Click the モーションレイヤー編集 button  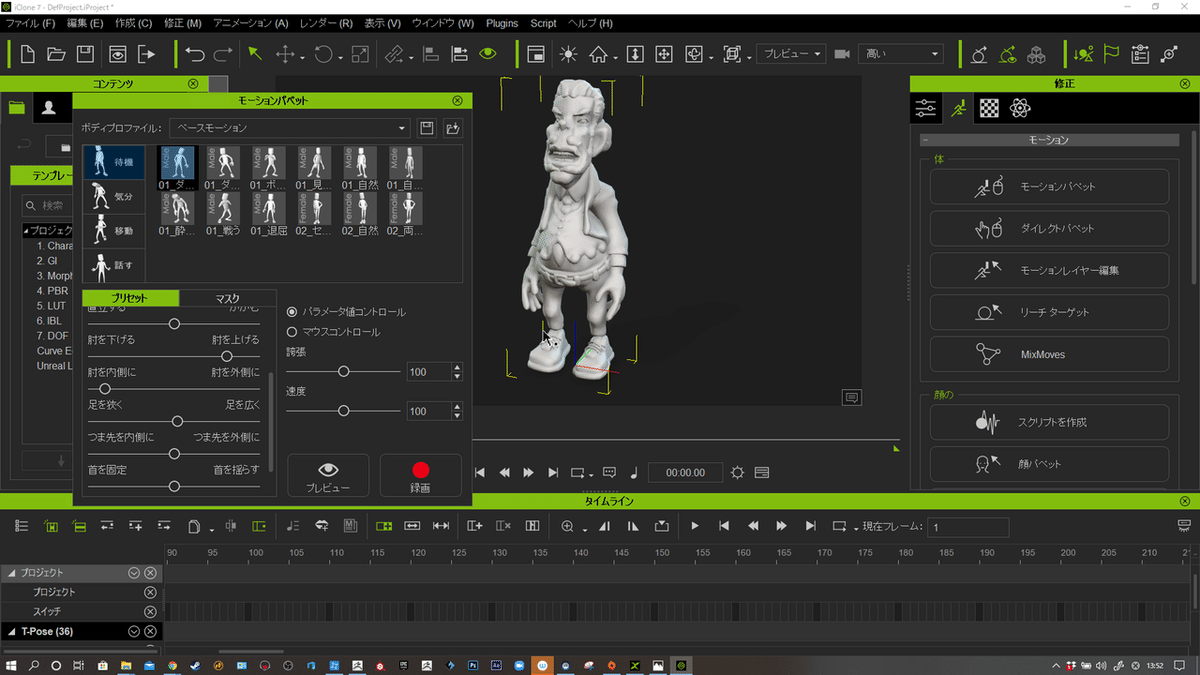point(1049,270)
